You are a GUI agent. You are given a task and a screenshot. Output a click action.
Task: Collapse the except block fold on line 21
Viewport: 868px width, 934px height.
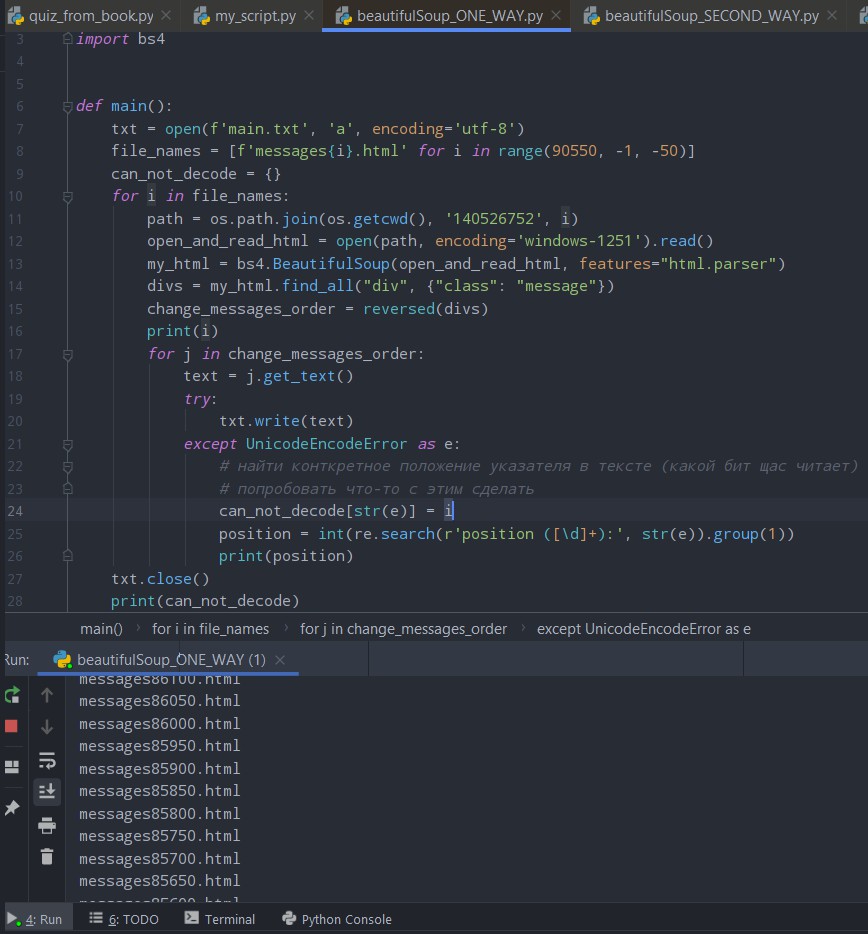click(67, 444)
